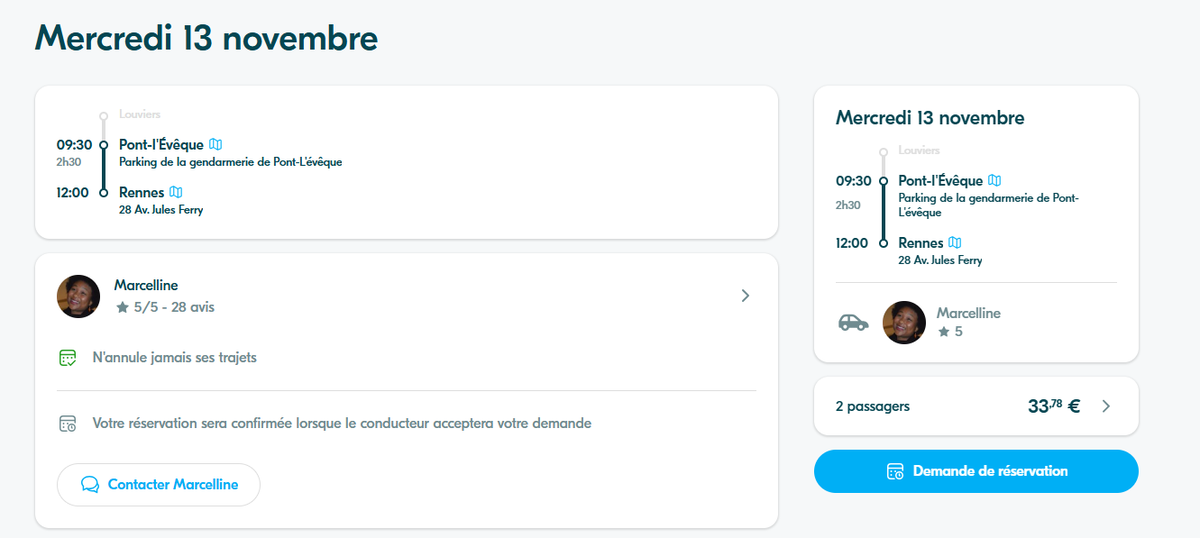Click the green calendar check icon
1200x538 pixels.
(x=68, y=357)
